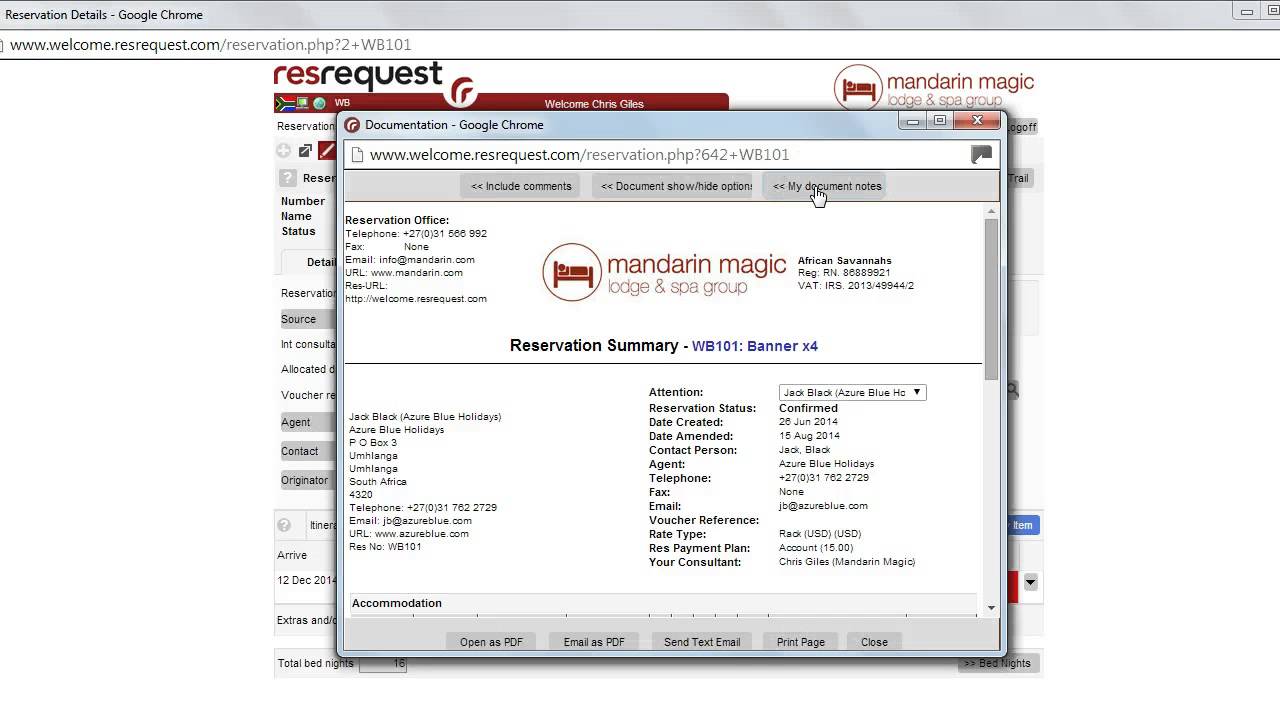Click the Originator label button
The width and height of the screenshot is (1280, 720).
pyautogui.click(x=309, y=480)
